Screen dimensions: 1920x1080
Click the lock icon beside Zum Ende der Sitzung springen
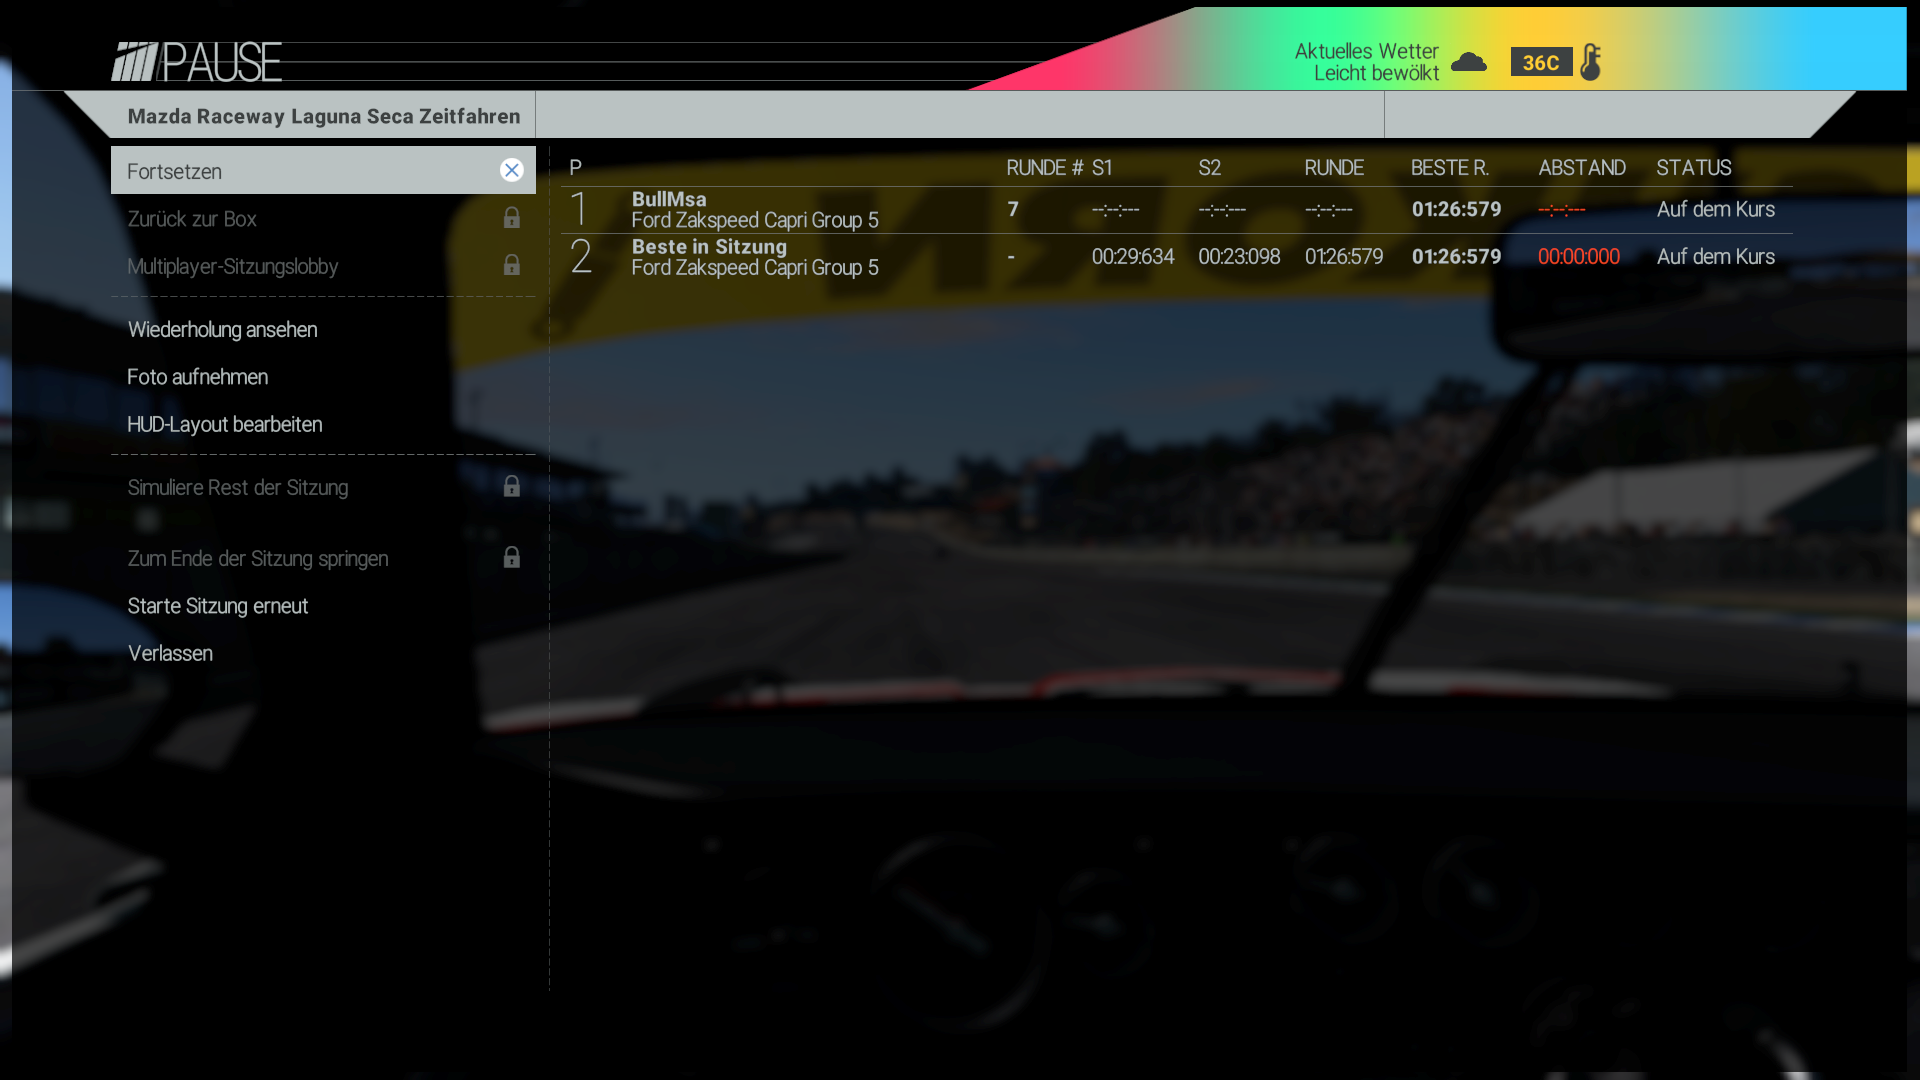(x=511, y=556)
